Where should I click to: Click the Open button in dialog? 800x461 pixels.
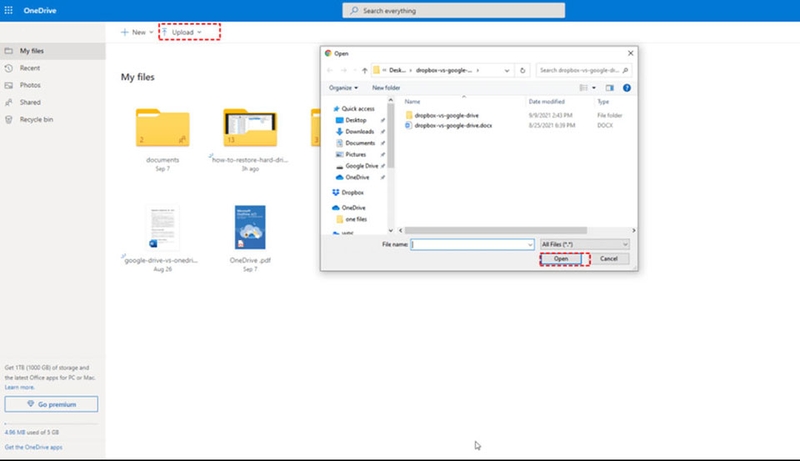click(561, 259)
